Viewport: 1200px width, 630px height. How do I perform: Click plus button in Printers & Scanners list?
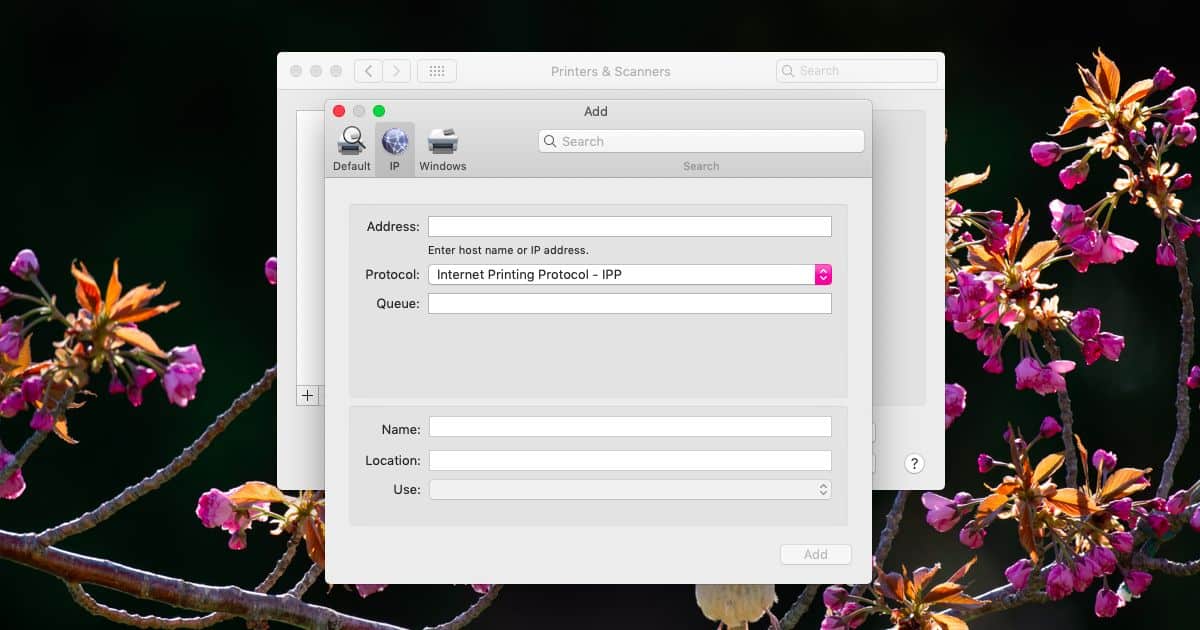[x=307, y=395]
